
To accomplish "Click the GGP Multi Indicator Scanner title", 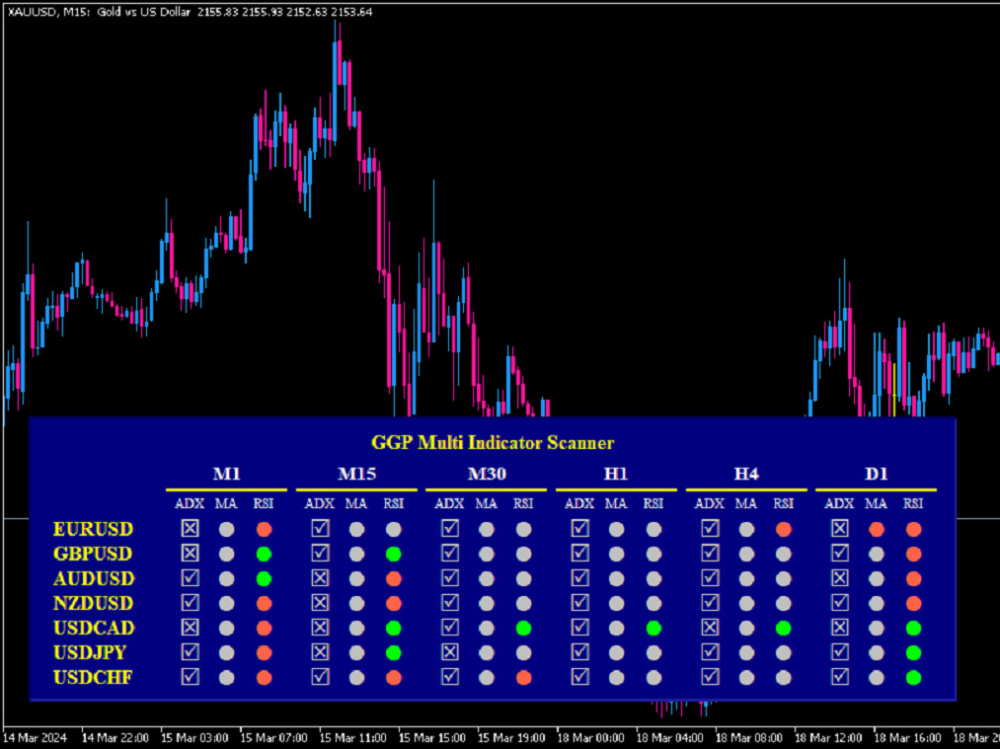I will (492, 442).
